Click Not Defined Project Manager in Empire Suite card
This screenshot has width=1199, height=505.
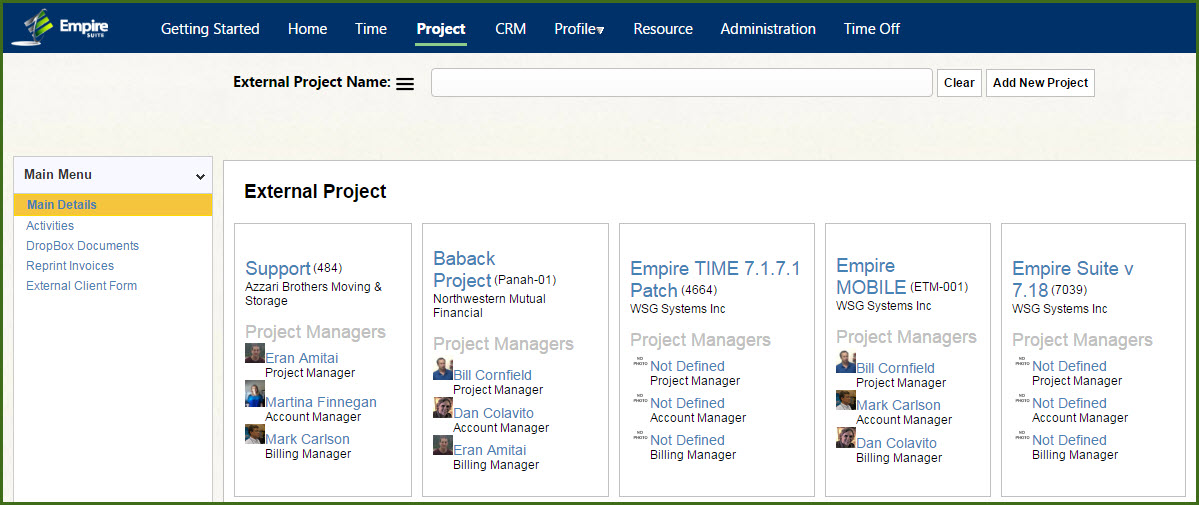pyautogui.click(x=1069, y=366)
